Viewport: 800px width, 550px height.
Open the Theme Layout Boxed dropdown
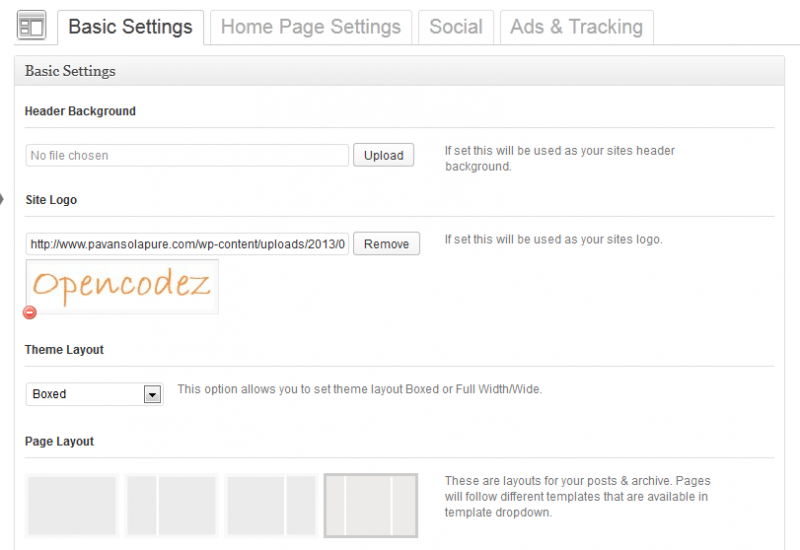tap(94, 394)
